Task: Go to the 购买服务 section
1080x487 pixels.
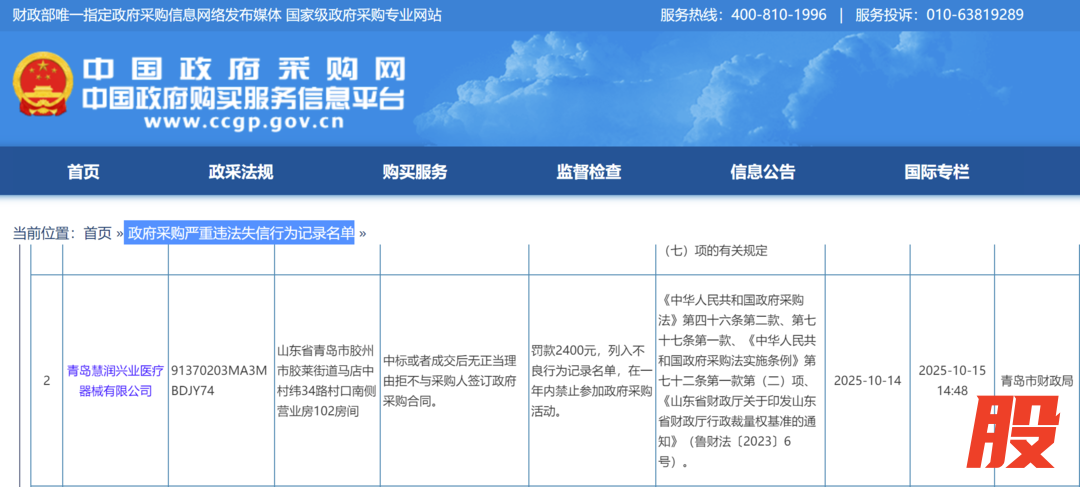Action: click(x=414, y=171)
